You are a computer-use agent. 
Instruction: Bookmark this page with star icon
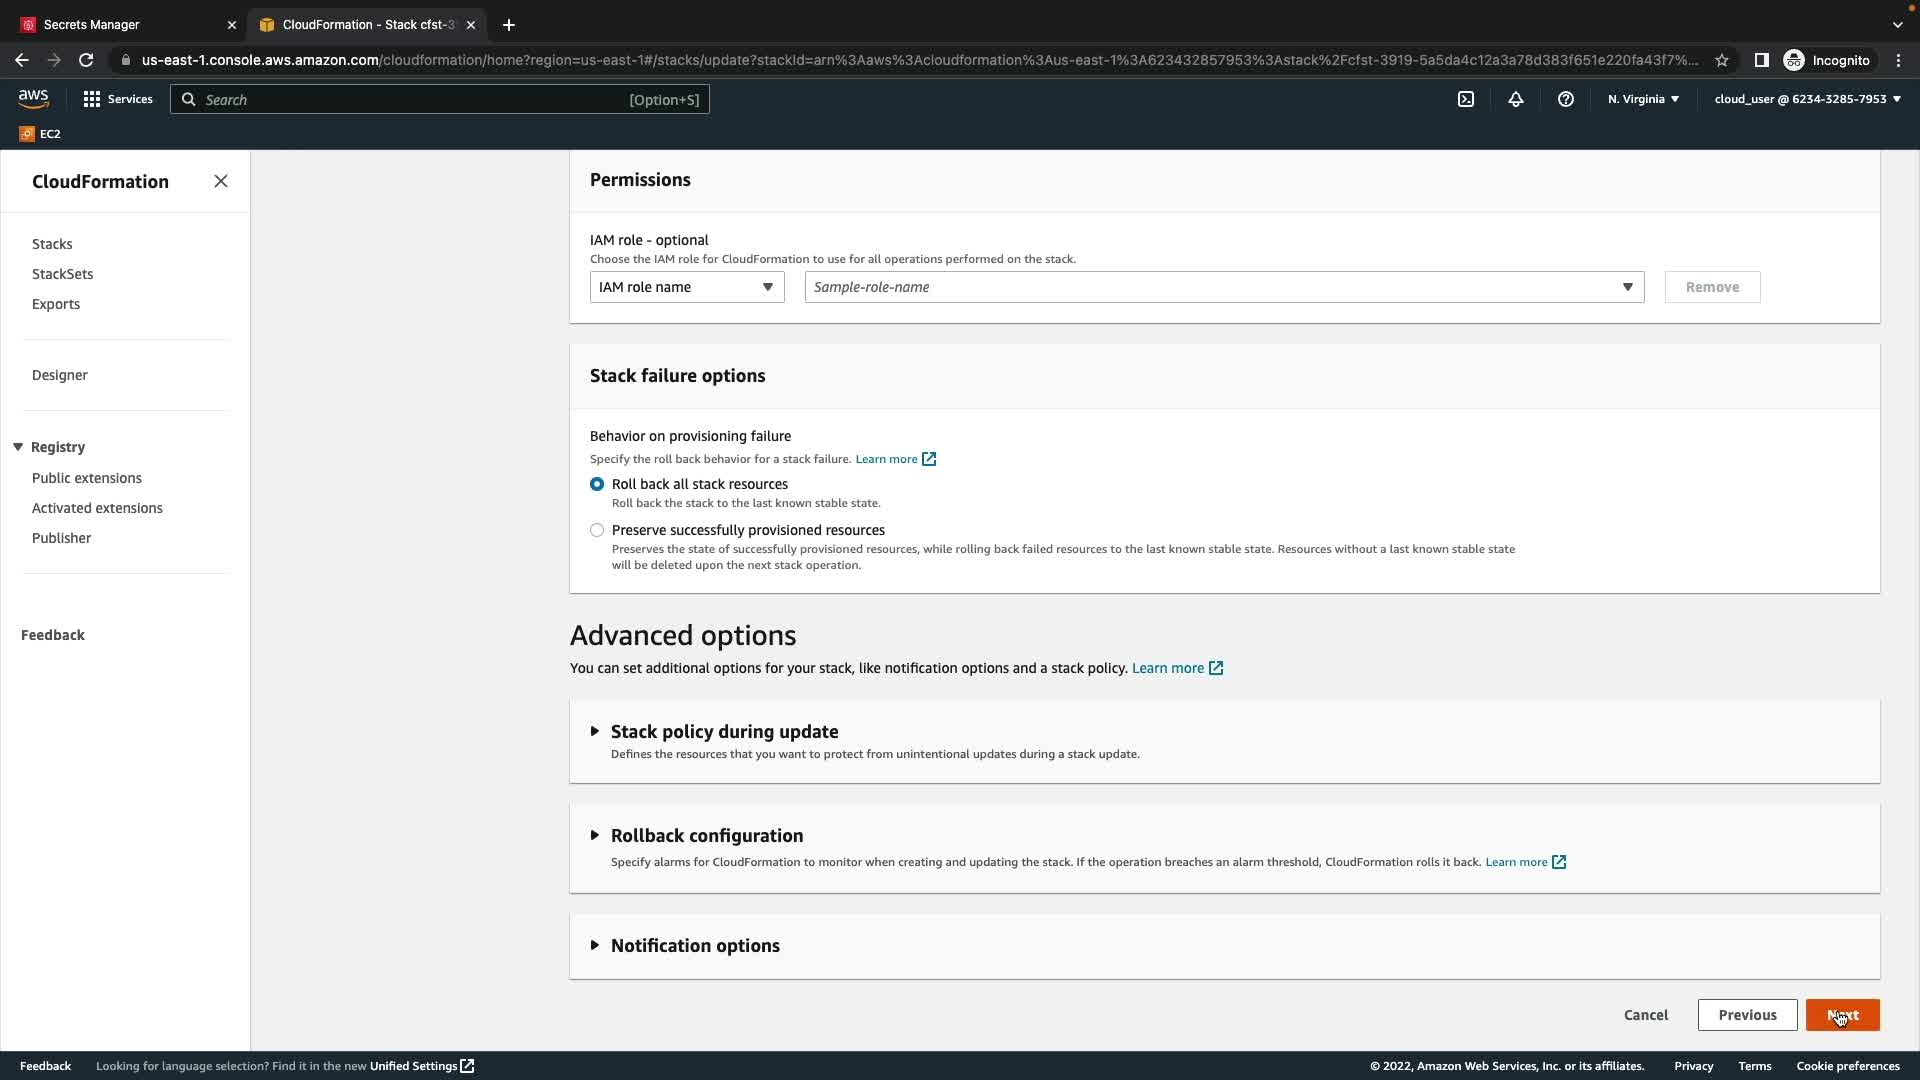pyautogui.click(x=1722, y=60)
